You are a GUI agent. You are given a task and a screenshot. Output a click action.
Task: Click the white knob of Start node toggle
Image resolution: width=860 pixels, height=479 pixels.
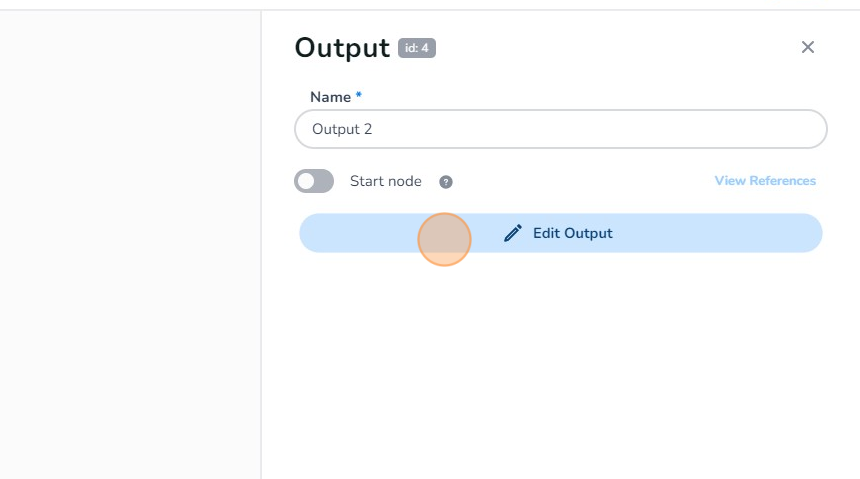[306, 181]
